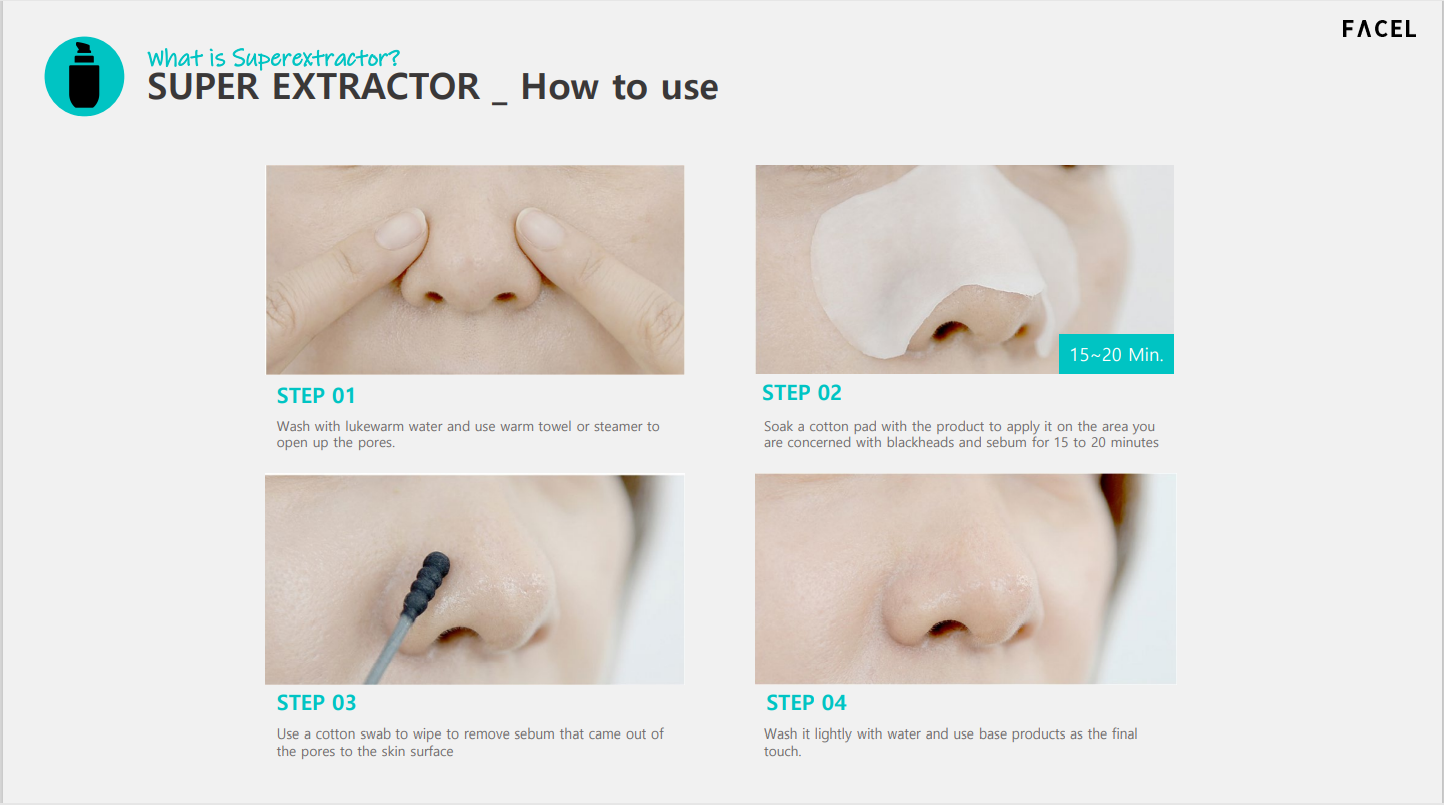The height and width of the screenshot is (805, 1444).
Task: Click the 'SUPER EXTRACTOR _ How to use' title
Action: coord(433,87)
